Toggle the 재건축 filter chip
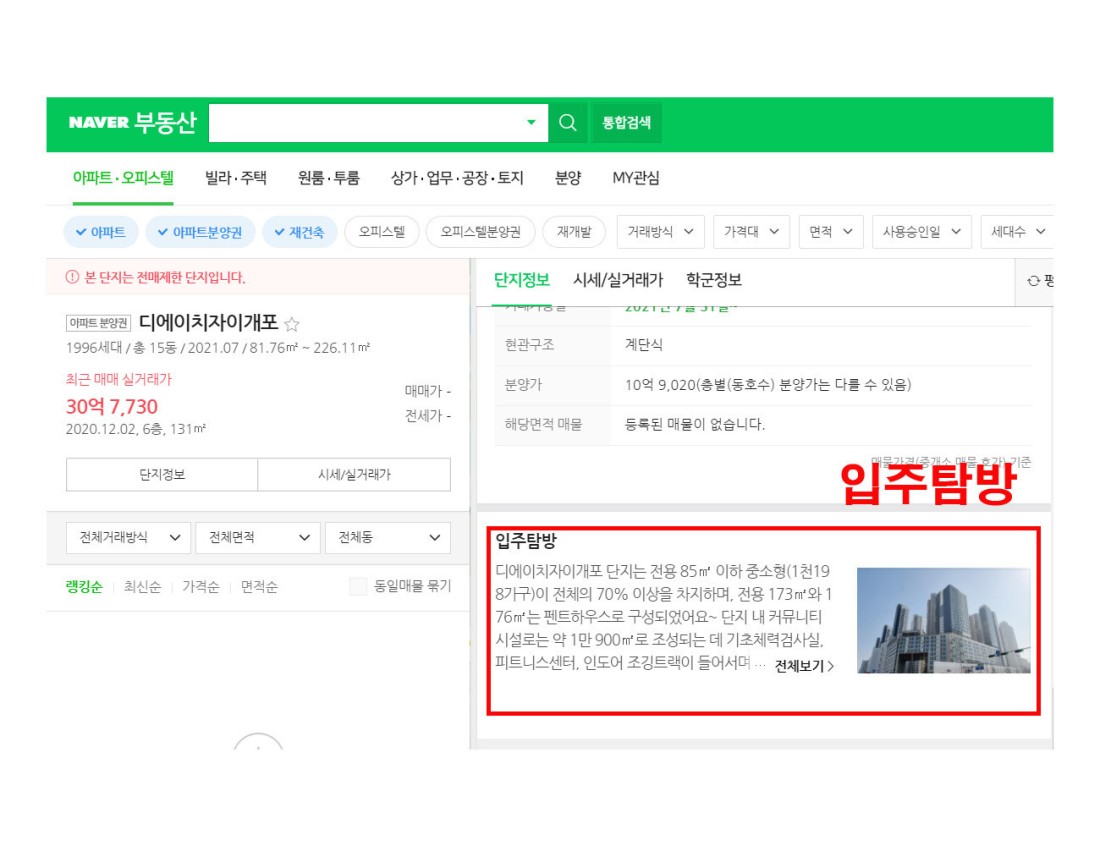Image resolution: width=1100 pixels, height=846 pixels. 300,232
